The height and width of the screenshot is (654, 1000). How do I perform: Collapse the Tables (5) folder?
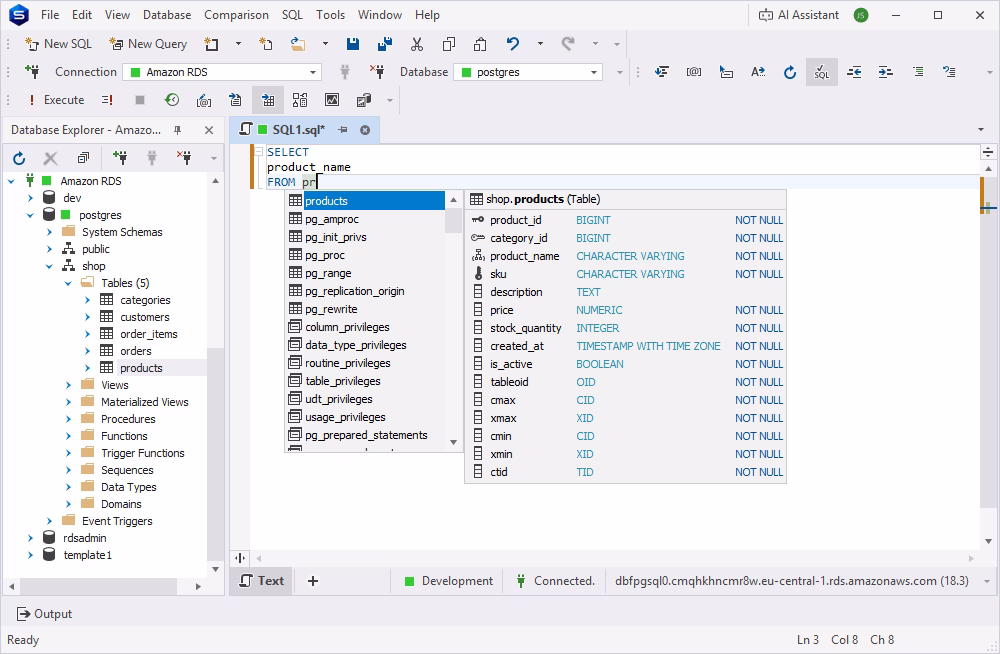[x=68, y=283]
